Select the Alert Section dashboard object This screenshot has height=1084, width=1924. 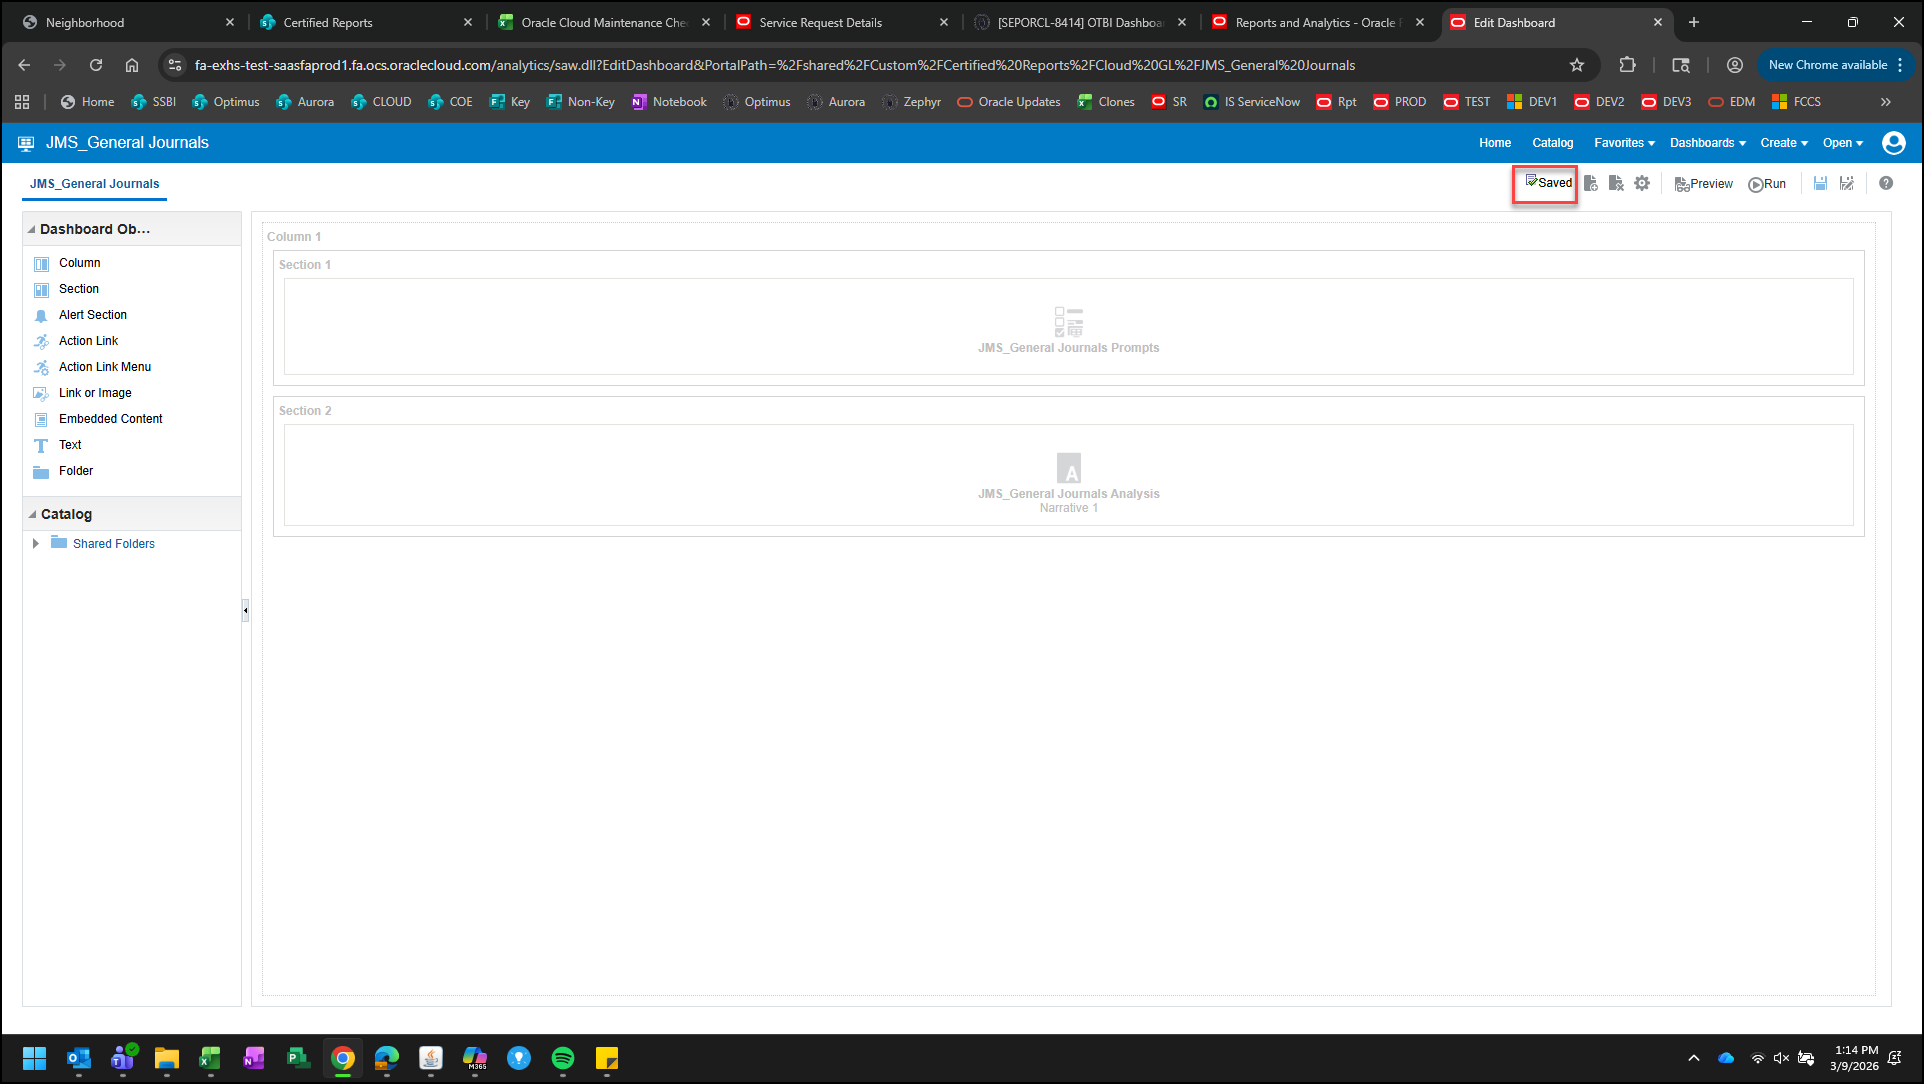(x=92, y=315)
